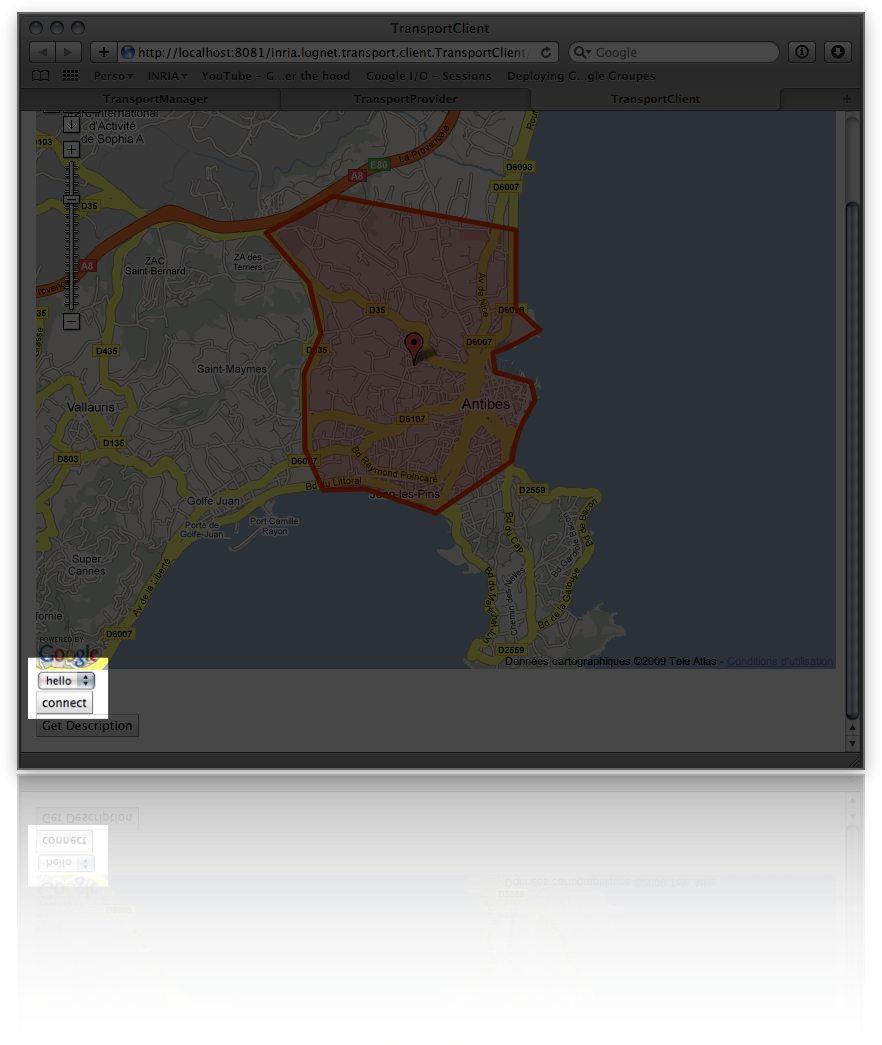Open the Perso bookmarks folder dropdown
The width and height of the screenshot is (882, 1045).
pyautogui.click(x=113, y=76)
